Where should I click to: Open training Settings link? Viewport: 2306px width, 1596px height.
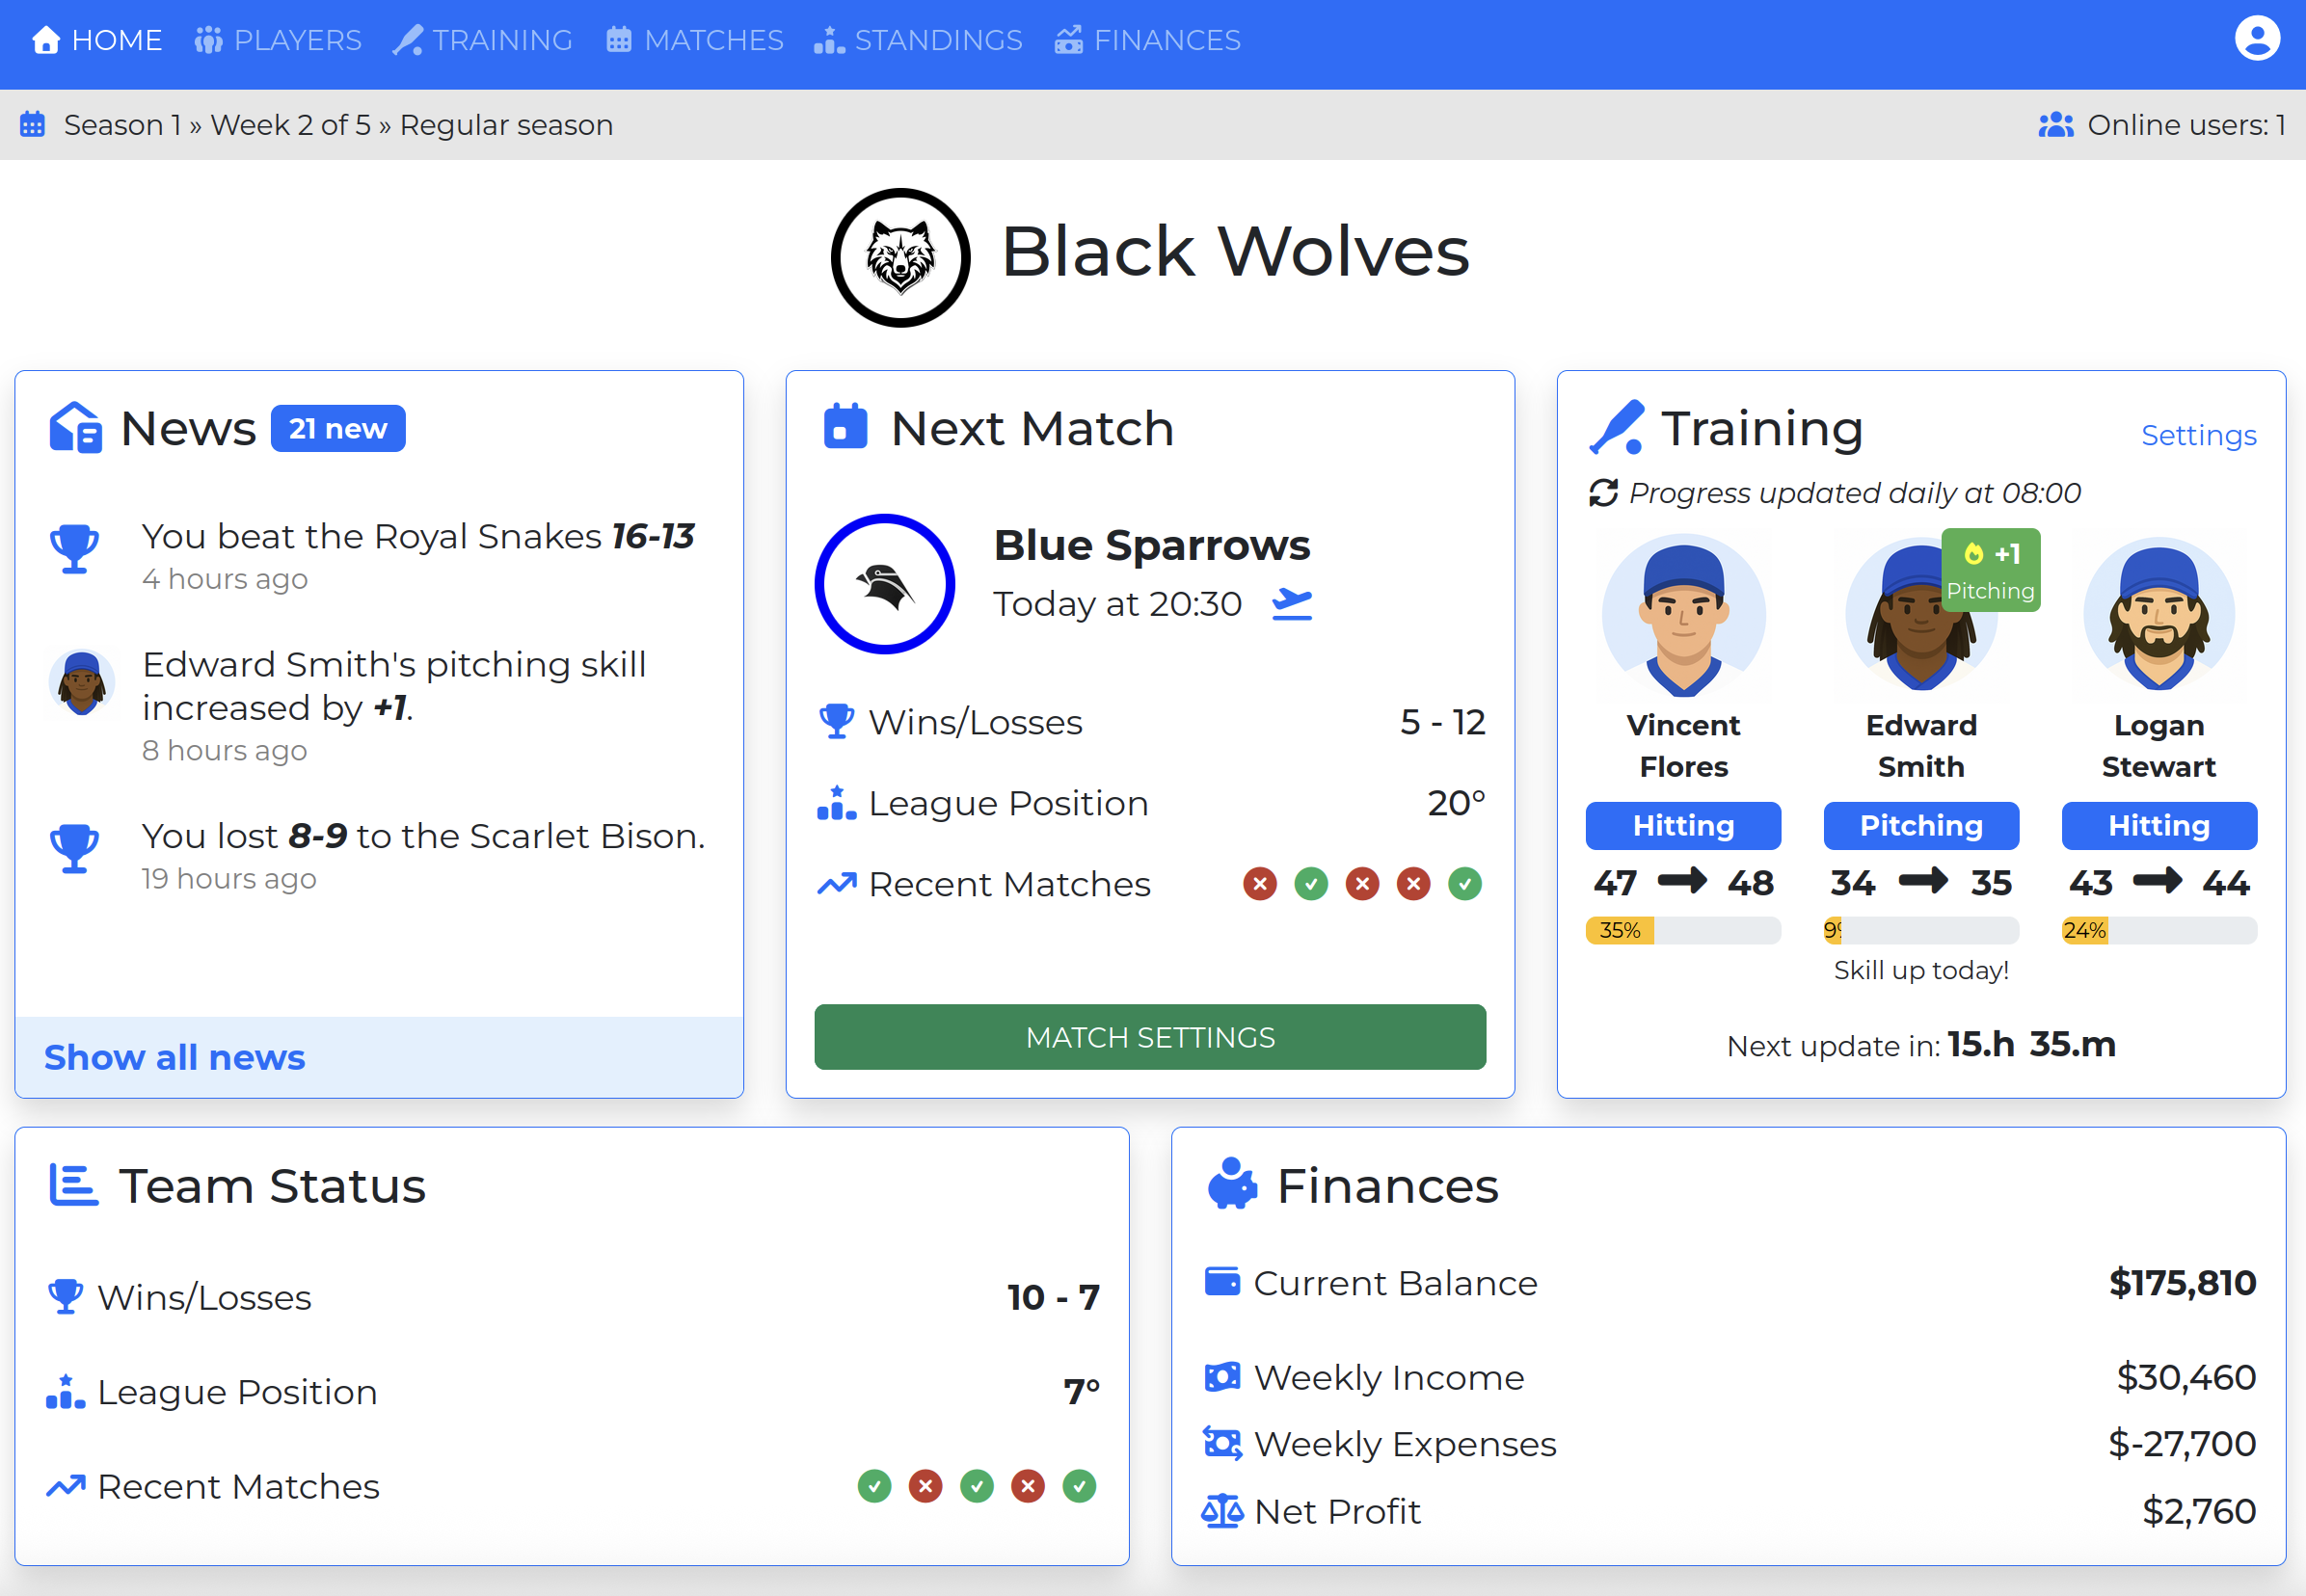pyautogui.click(x=2197, y=435)
